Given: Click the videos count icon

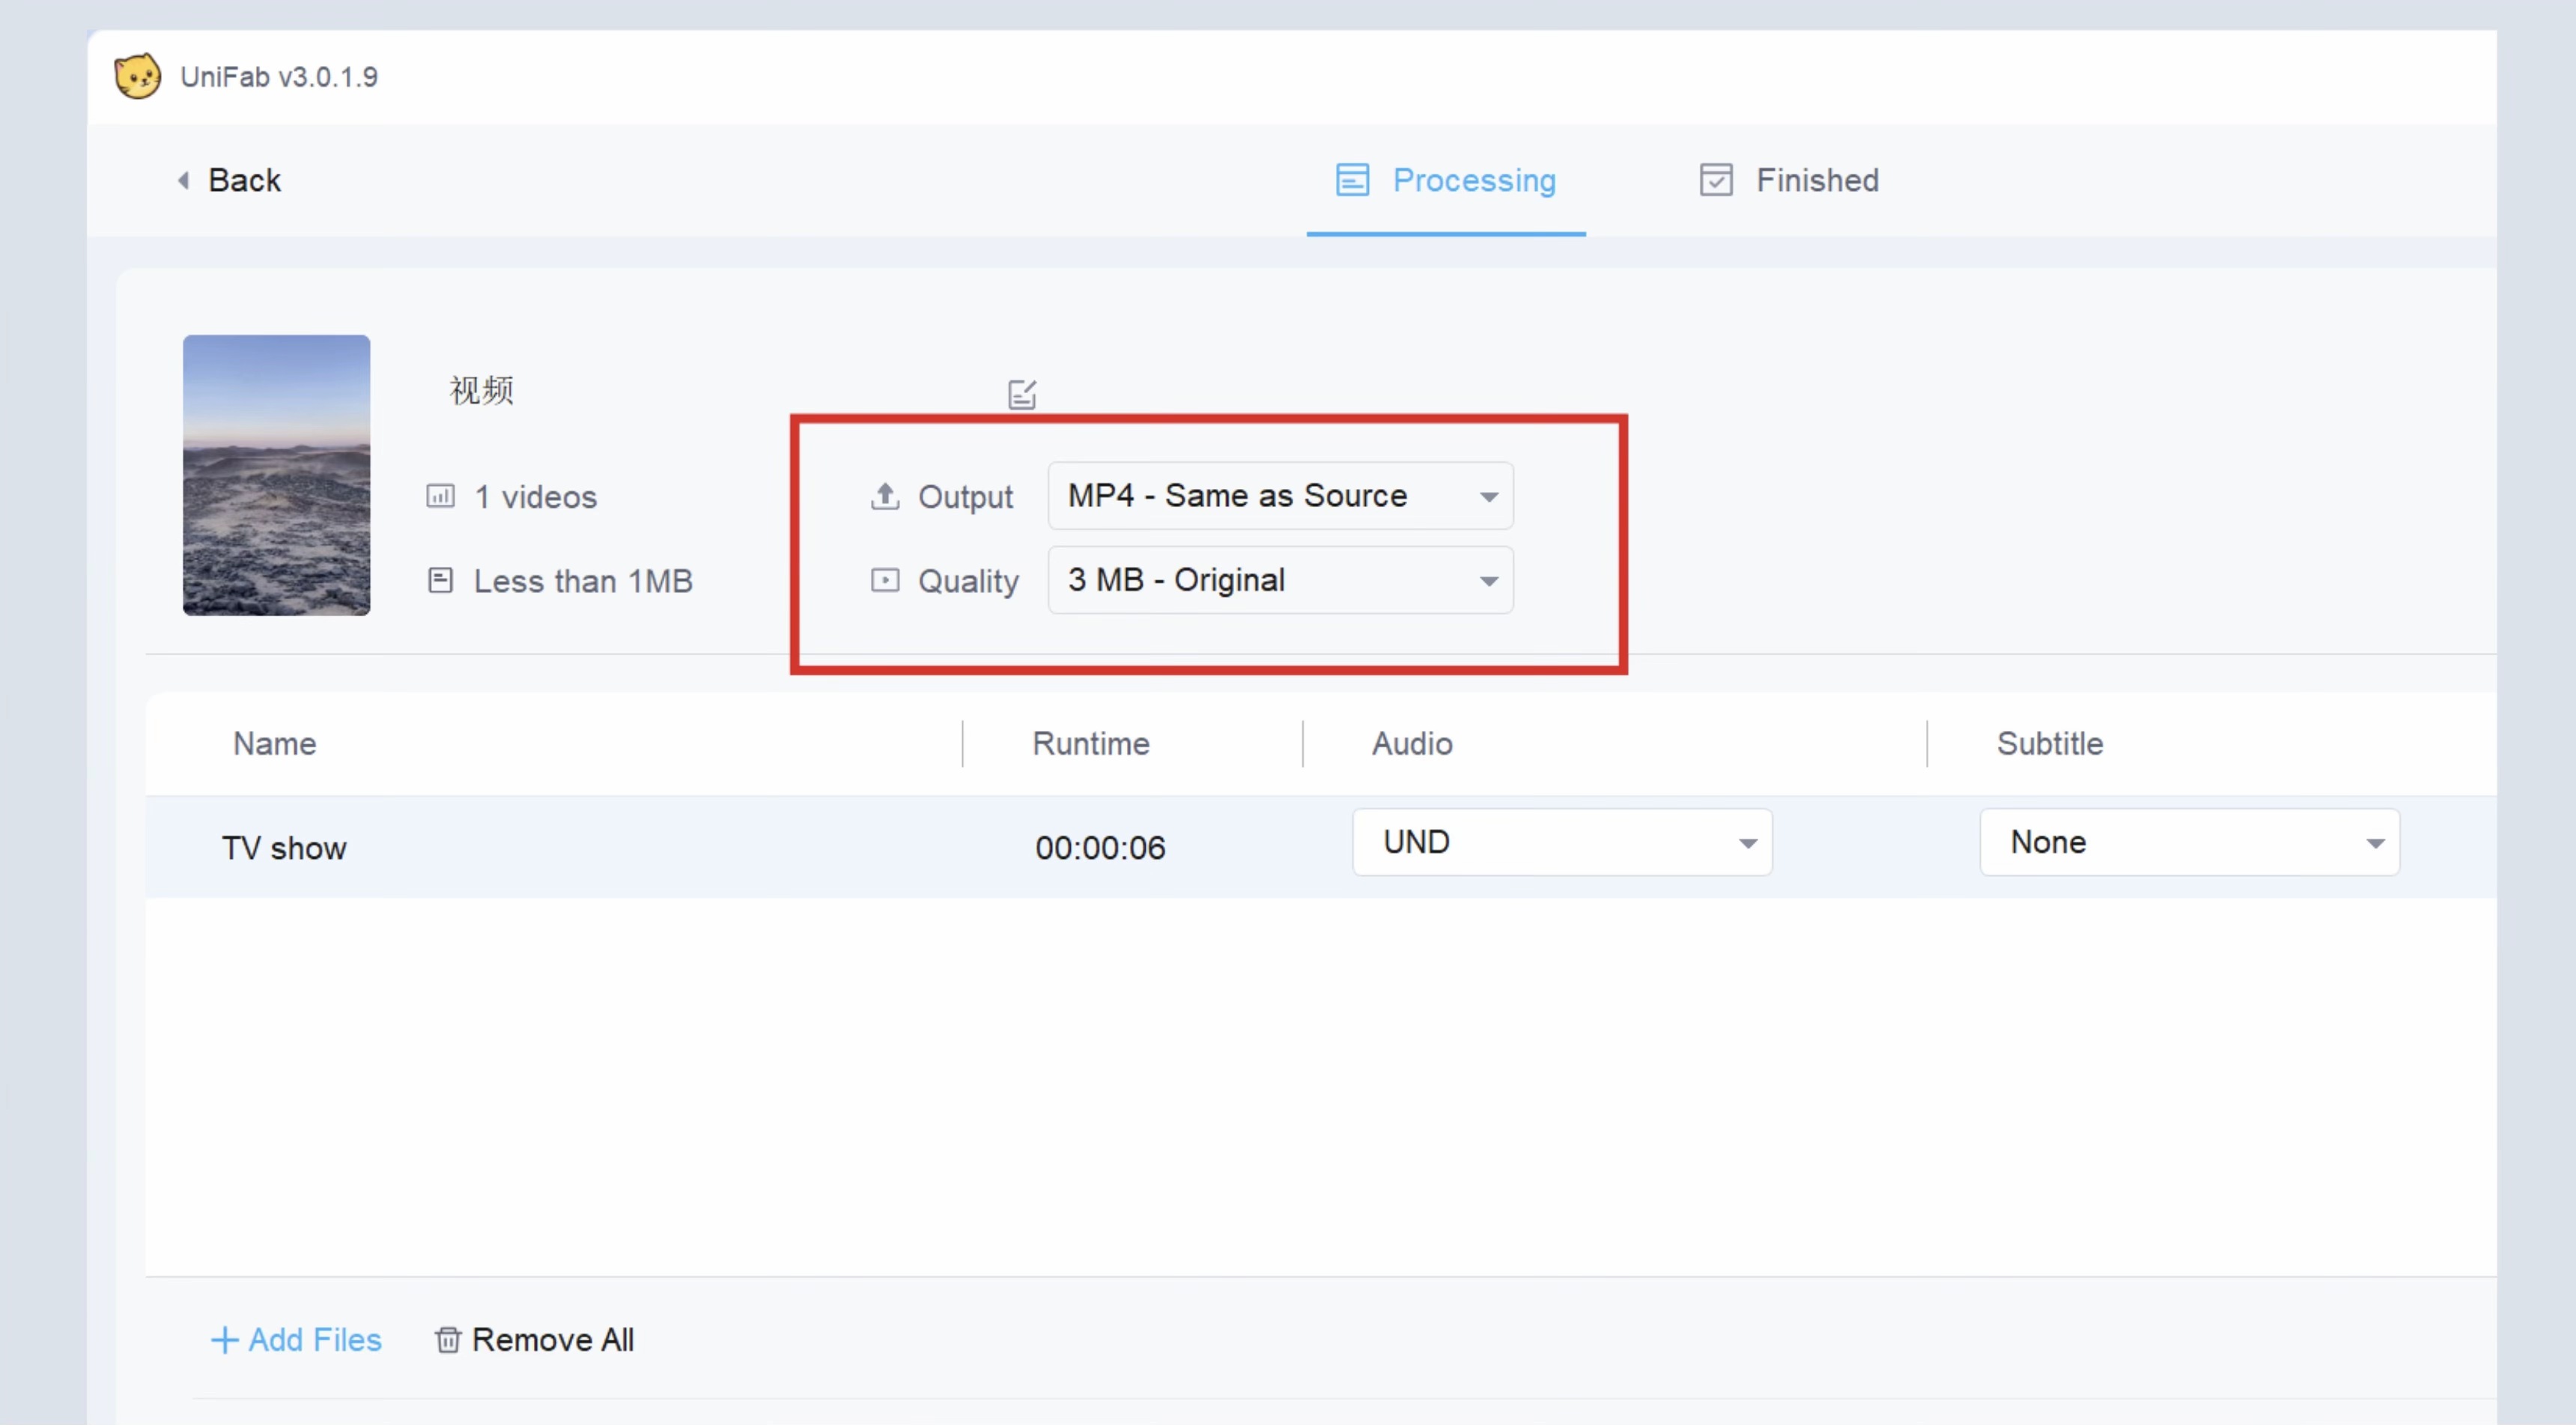Looking at the screenshot, I should click(x=441, y=496).
